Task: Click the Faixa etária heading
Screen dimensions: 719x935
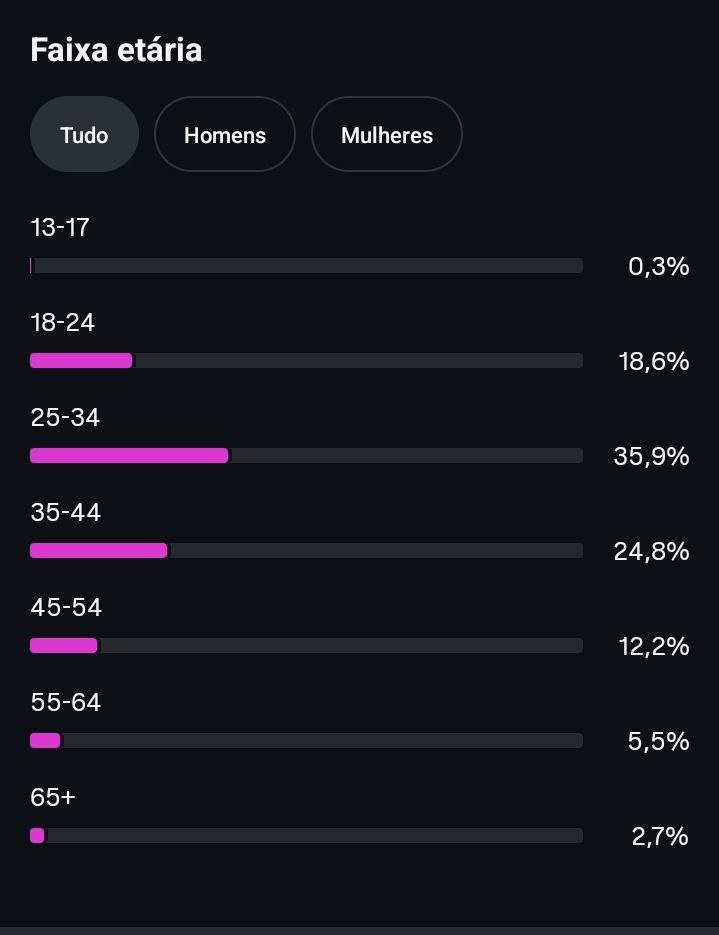Action: pyautogui.click(x=116, y=50)
